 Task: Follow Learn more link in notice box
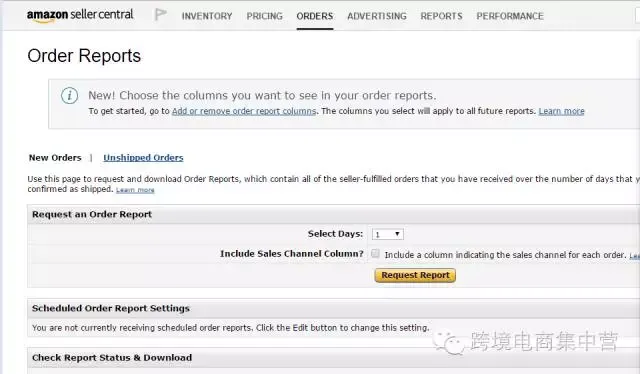click(x=561, y=111)
